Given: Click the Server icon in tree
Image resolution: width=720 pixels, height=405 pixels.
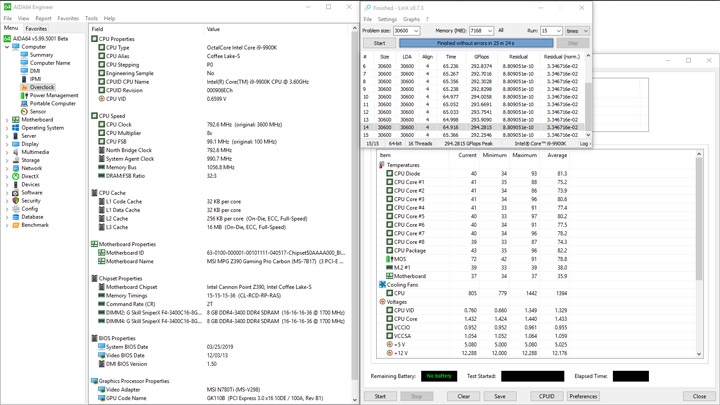Looking at the screenshot, I should click(x=16, y=136).
